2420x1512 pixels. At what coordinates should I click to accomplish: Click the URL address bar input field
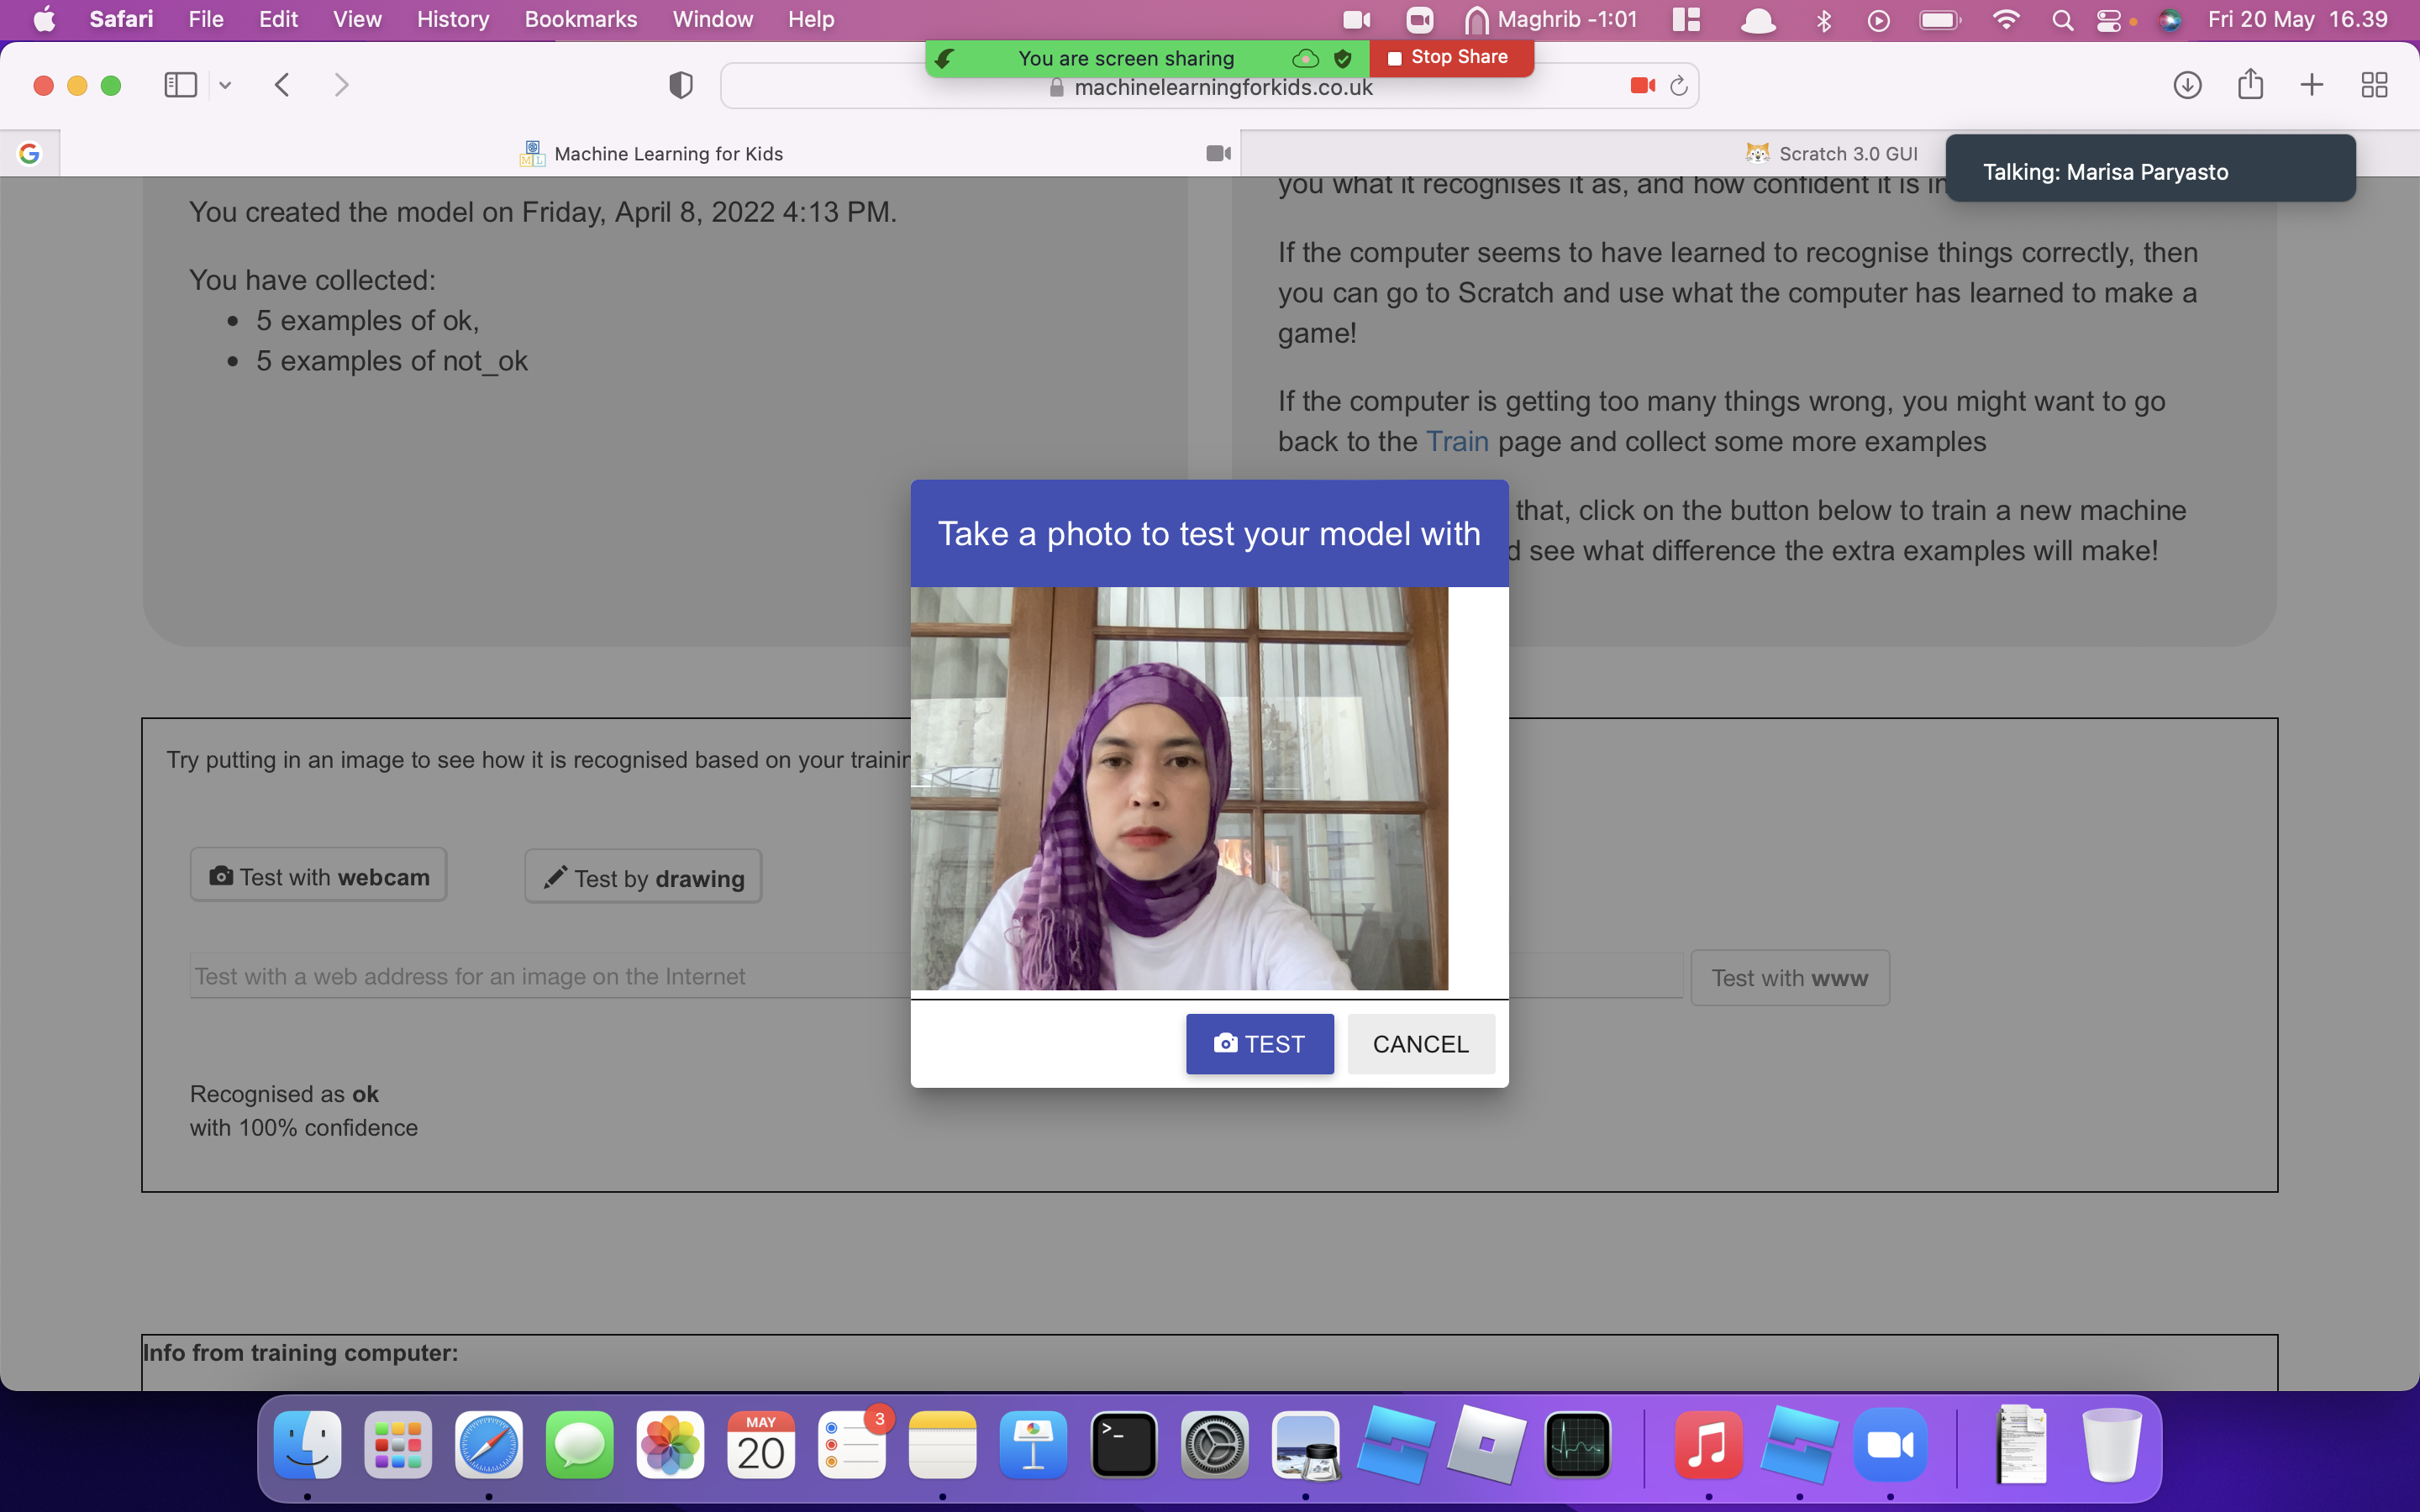pos(1209,84)
